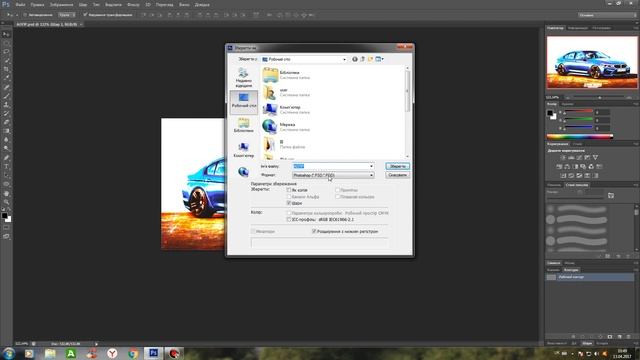This screenshot has height=360, width=640.
Task: Select the Hand tool
Action: [x=6, y=193]
